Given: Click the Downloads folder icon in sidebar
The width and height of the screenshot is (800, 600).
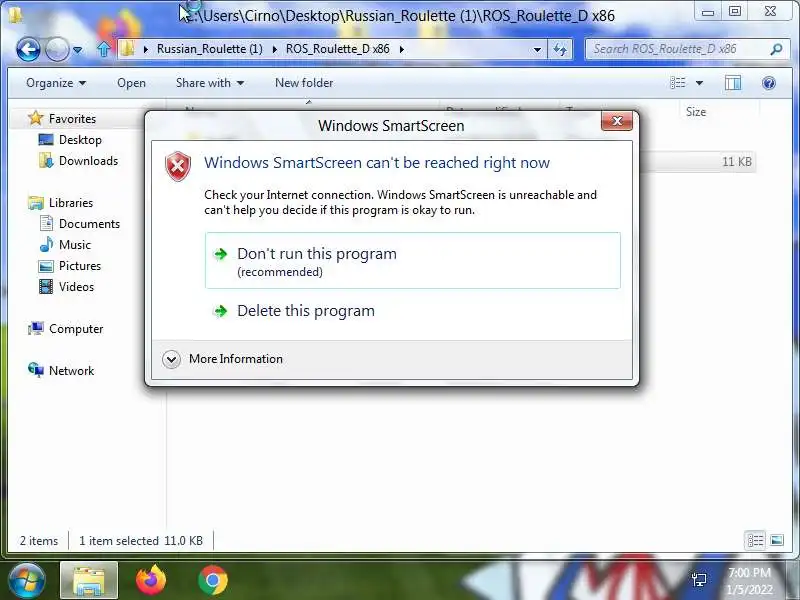Looking at the screenshot, I should 46,160.
